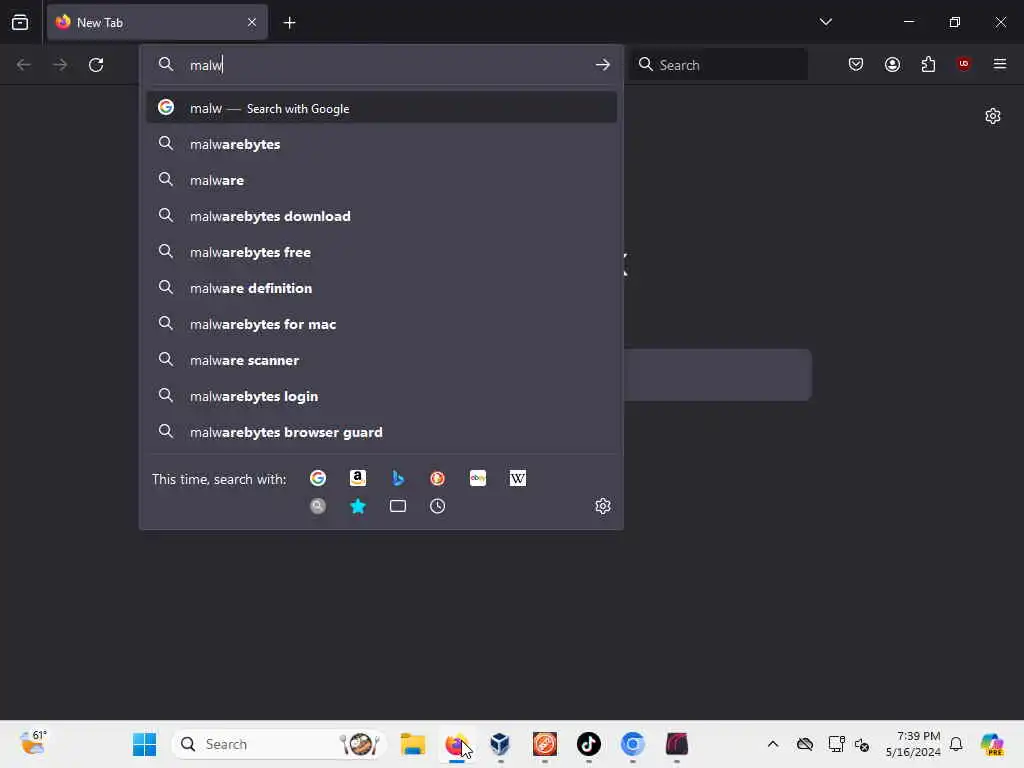Image resolution: width=1024 pixels, height=768 pixels.
Task: Click the separate Search box in toolbar
Action: [718, 65]
